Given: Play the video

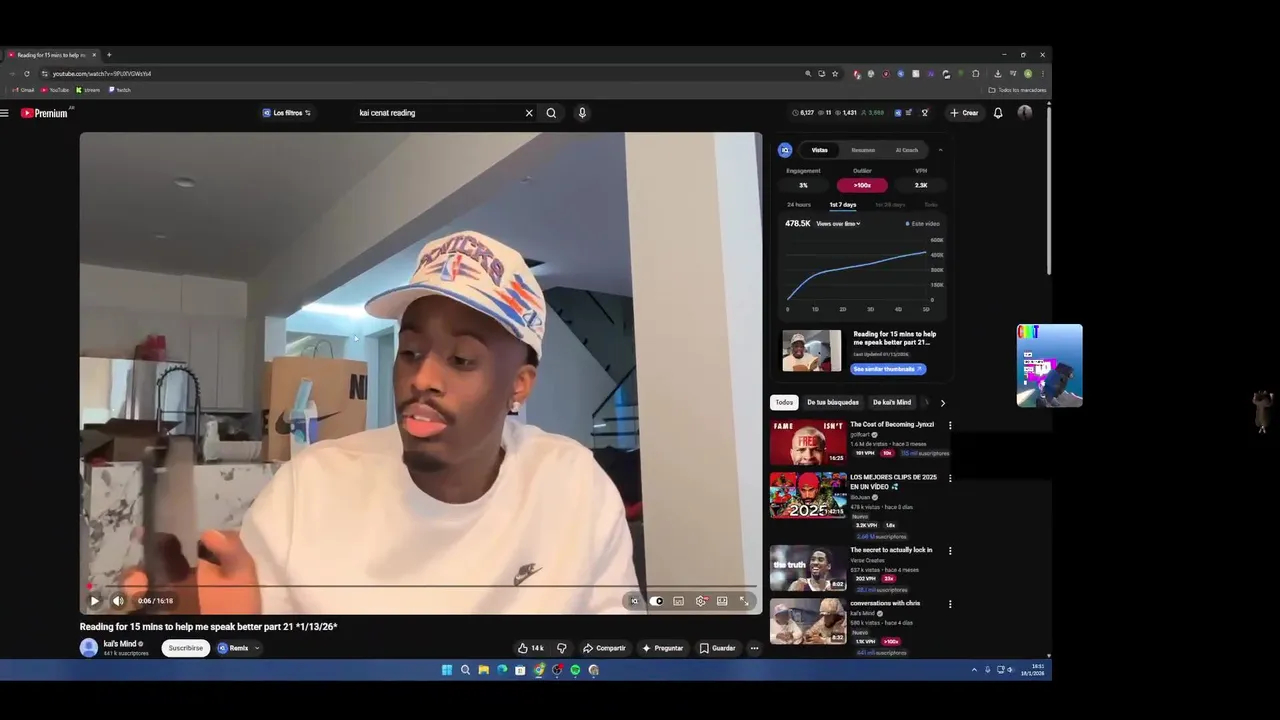Looking at the screenshot, I should (94, 601).
